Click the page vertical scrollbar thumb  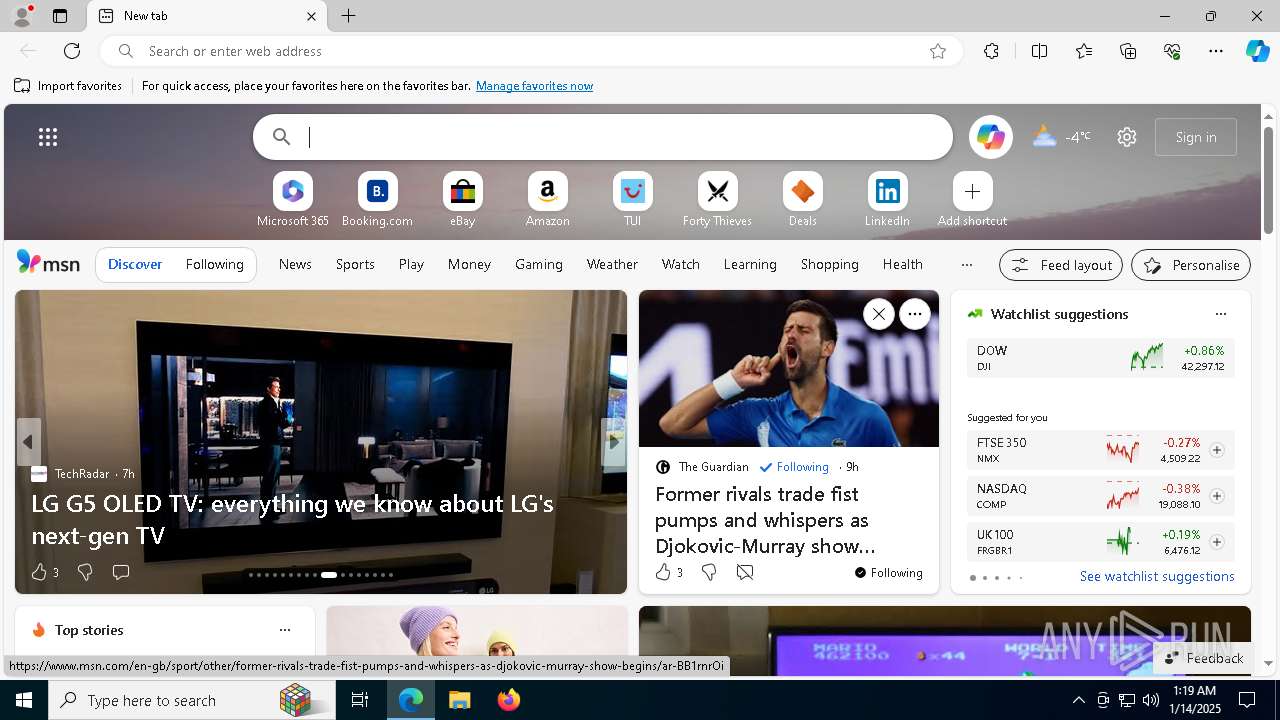tap(1268, 180)
